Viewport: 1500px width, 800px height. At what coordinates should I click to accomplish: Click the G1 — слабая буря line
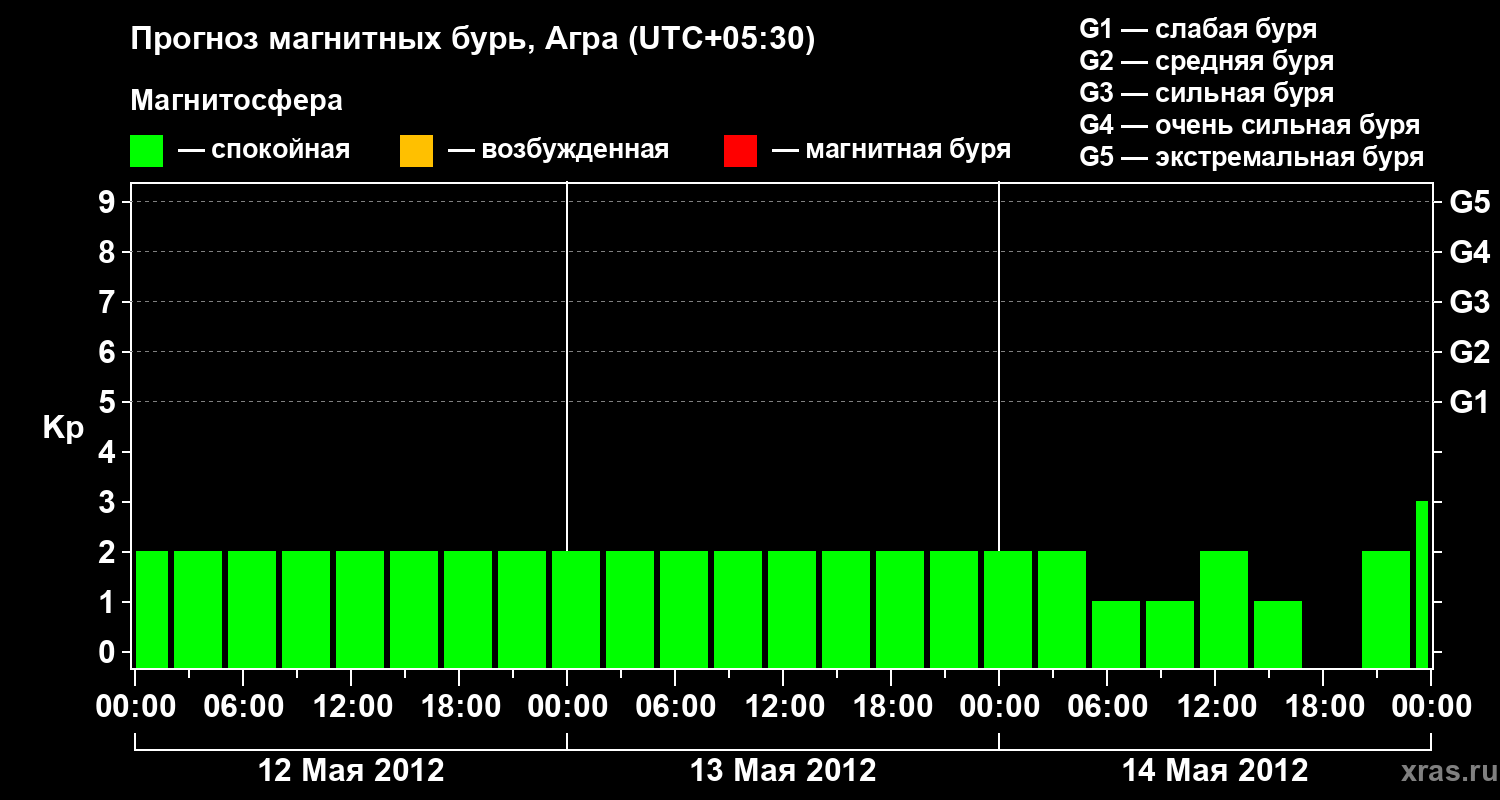pos(1198,29)
